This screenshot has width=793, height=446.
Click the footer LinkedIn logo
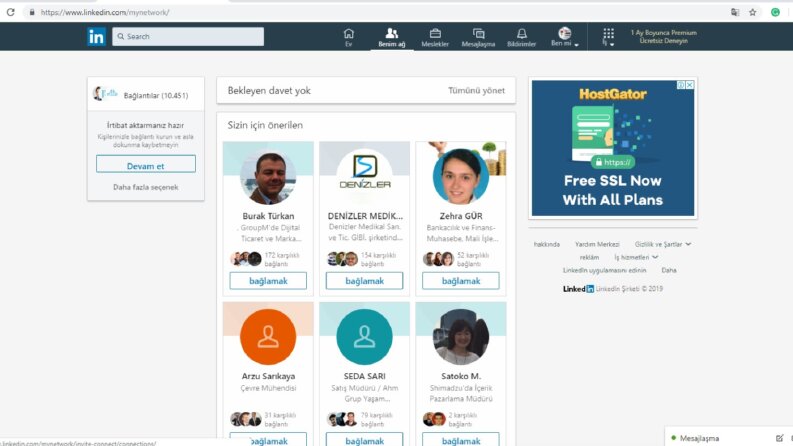579,289
